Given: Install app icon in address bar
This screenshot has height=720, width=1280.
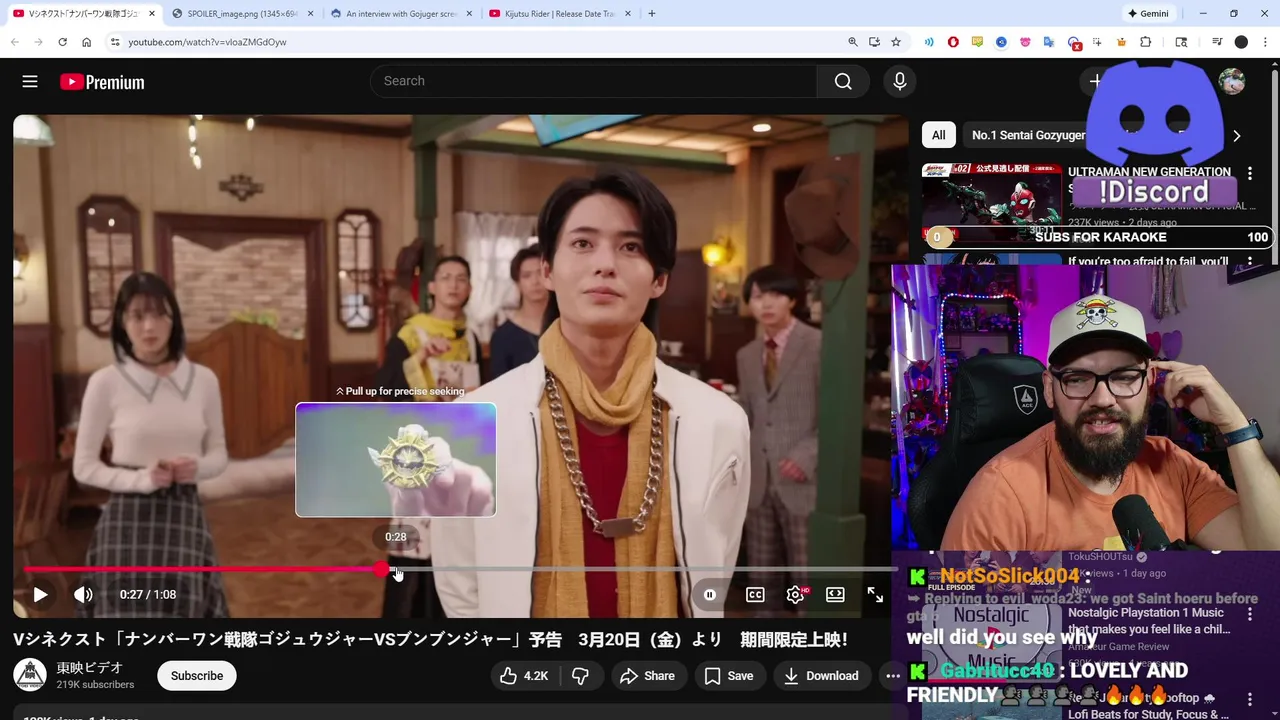Looking at the screenshot, I should (874, 42).
